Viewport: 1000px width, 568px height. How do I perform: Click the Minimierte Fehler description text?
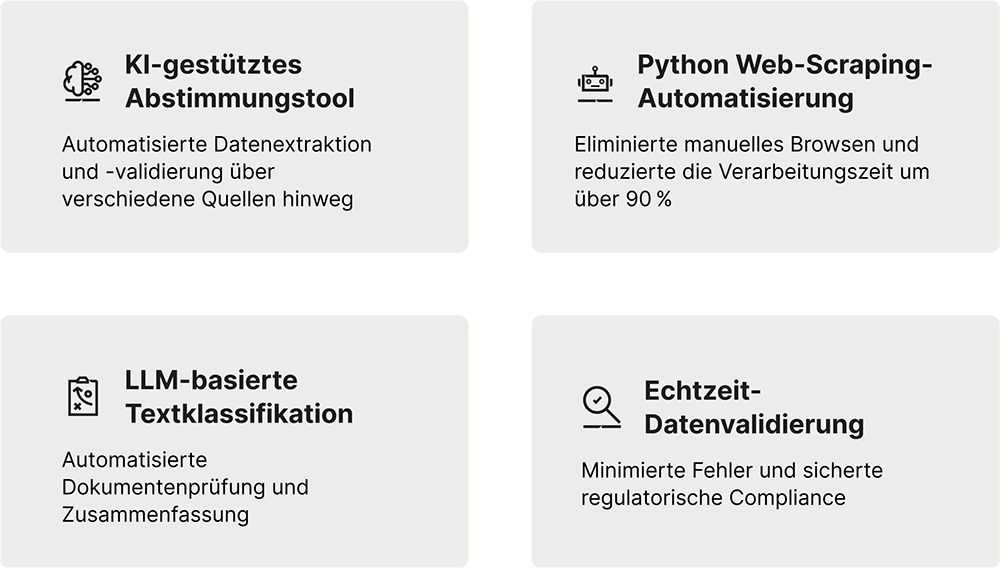731,484
